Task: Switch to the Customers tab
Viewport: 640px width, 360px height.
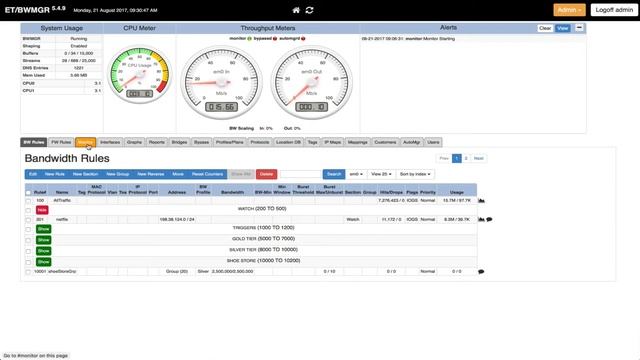Action: [x=385, y=142]
